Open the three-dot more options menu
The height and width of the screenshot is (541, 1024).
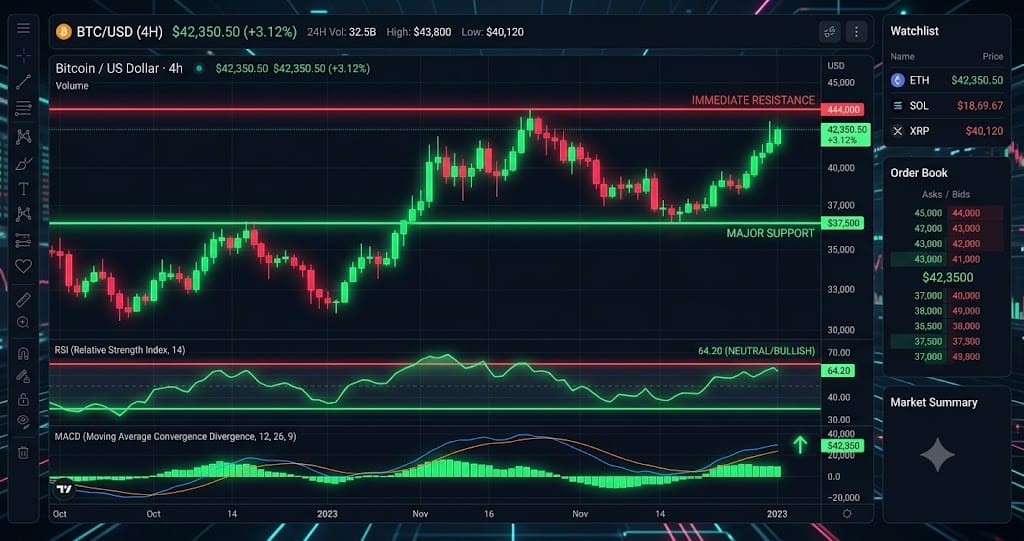coord(856,31)
